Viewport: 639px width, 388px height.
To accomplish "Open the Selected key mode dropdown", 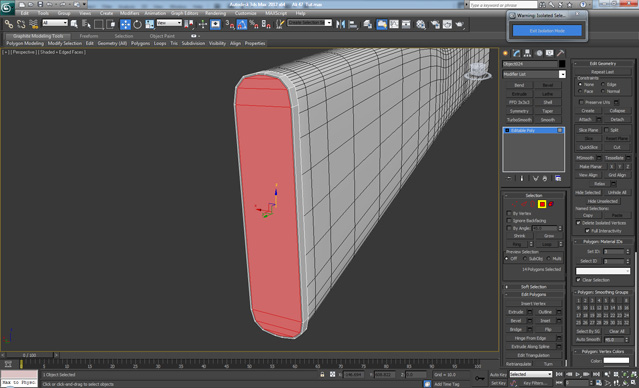I will (531, 374).
